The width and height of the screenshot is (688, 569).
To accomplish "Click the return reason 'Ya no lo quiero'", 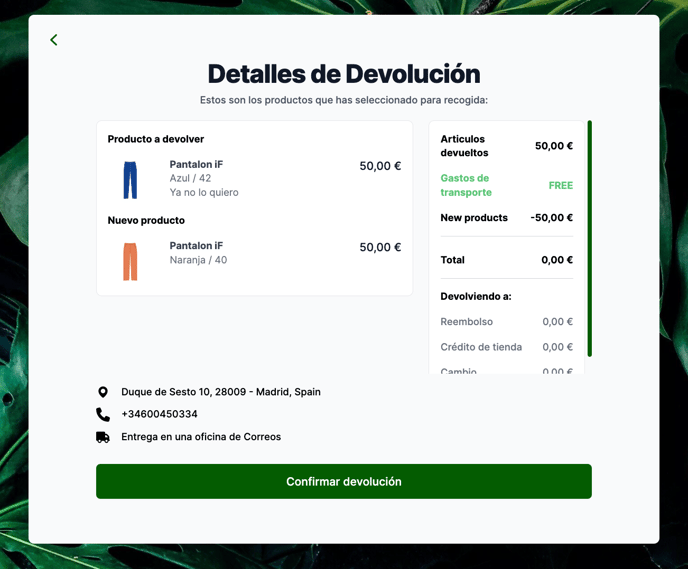I will tap(204, 192).
